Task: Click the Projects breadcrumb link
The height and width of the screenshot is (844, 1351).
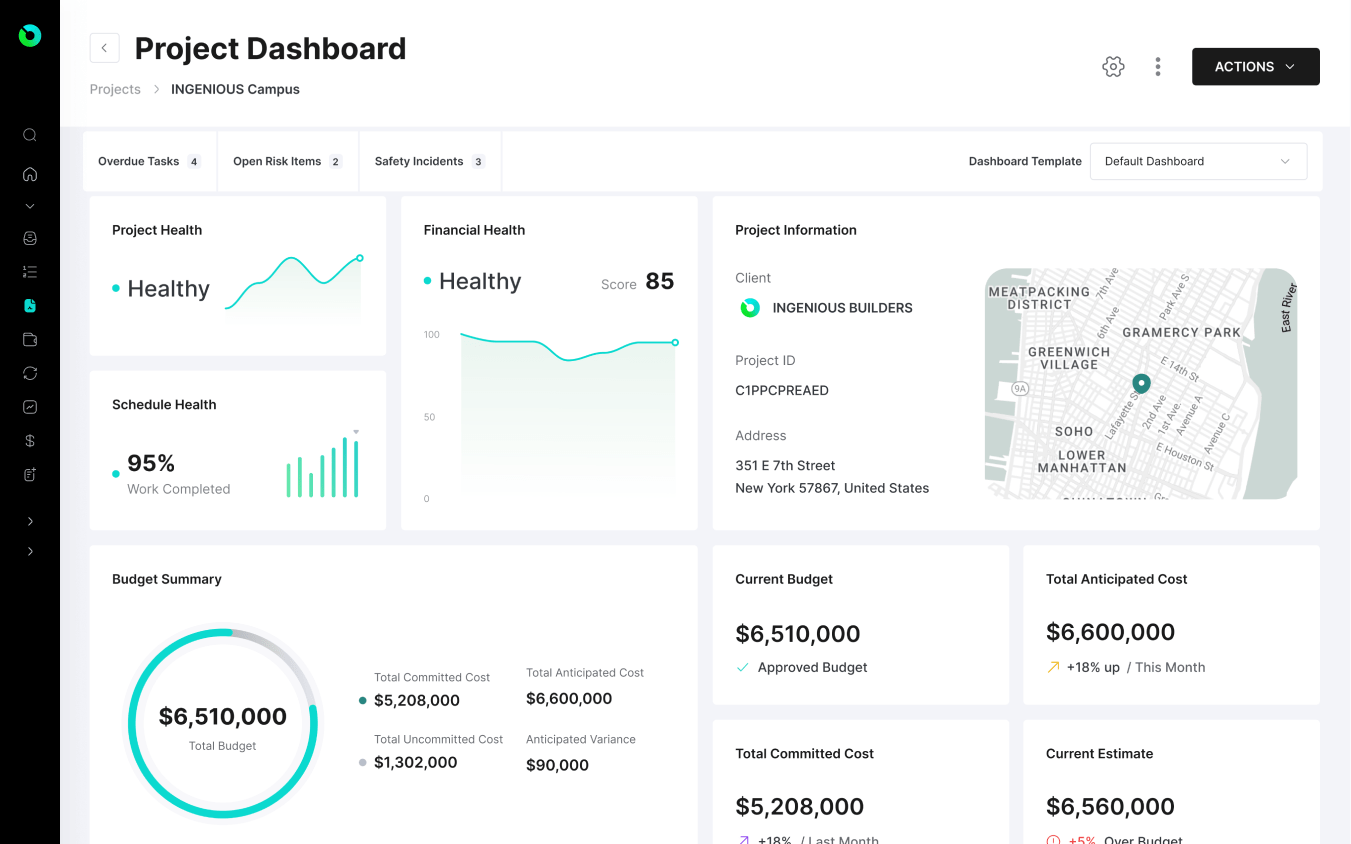Action: click(114, 89)
